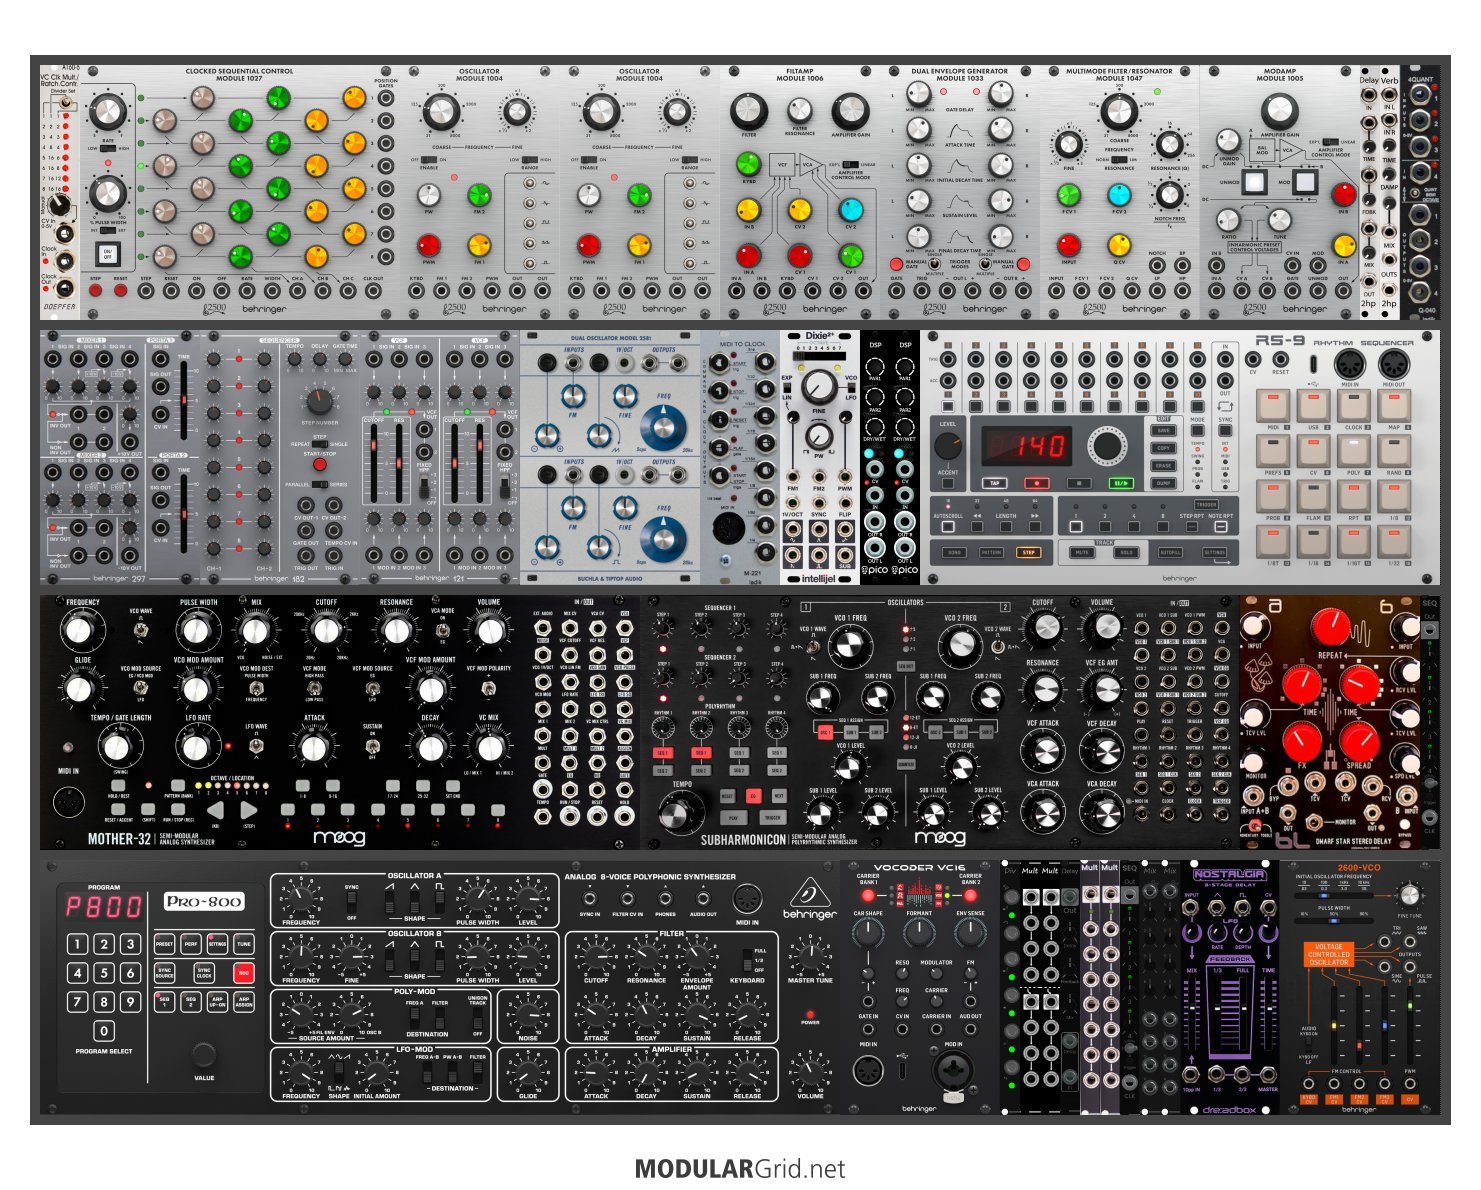
Task: Flip the Mother-32 VCO WAVE switch
Action: [139, 628]
